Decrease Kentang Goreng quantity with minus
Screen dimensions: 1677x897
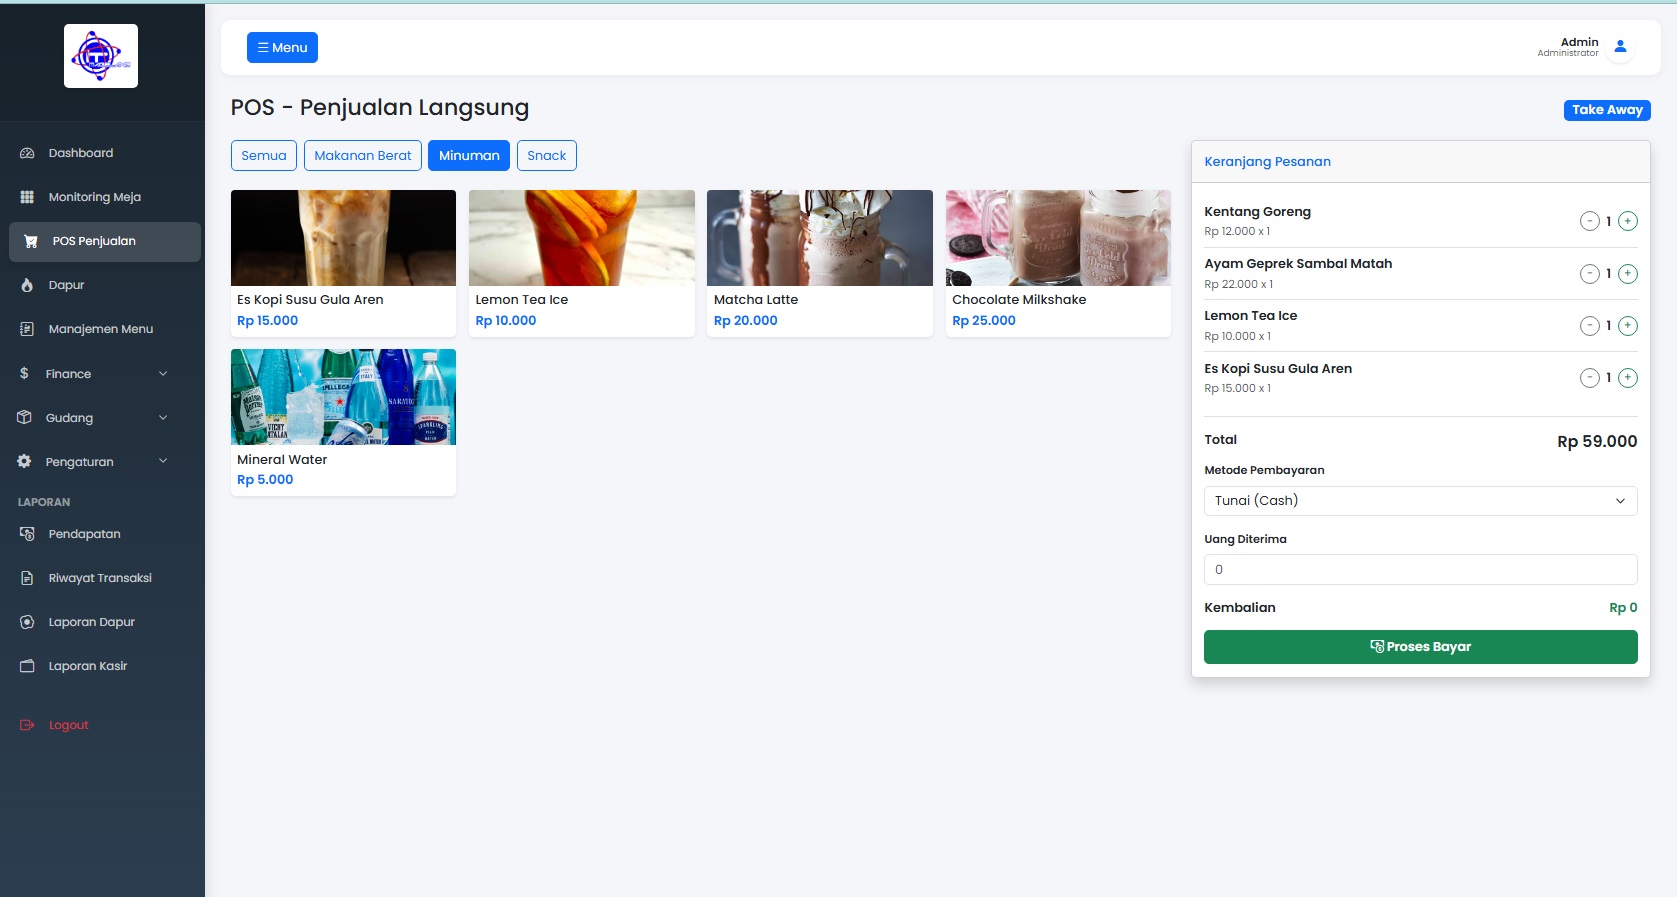click(x=1589, y=221)
